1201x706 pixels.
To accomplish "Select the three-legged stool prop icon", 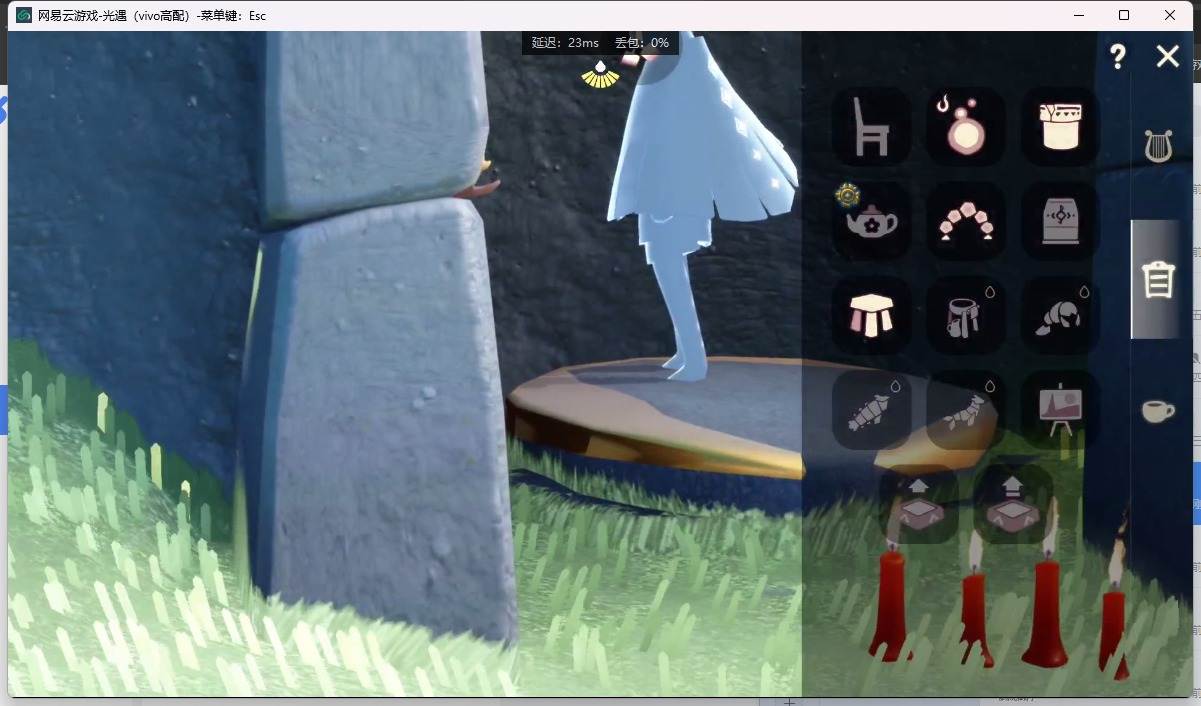I will tap(871, 315).
